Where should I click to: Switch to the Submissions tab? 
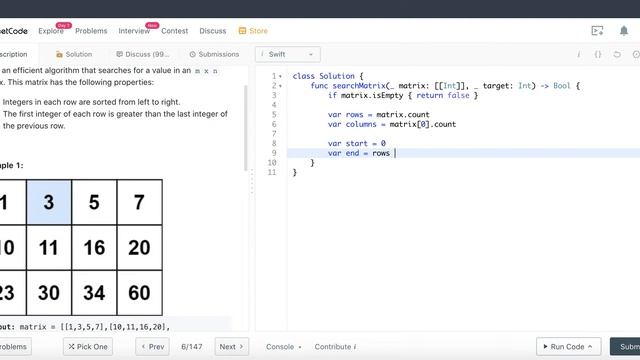(214, 54)
